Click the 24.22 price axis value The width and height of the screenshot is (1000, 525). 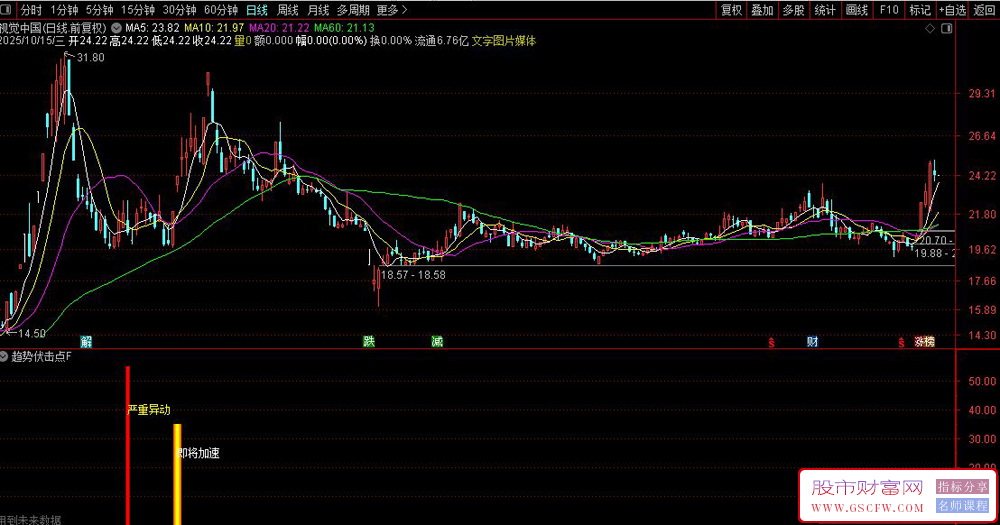982,176
